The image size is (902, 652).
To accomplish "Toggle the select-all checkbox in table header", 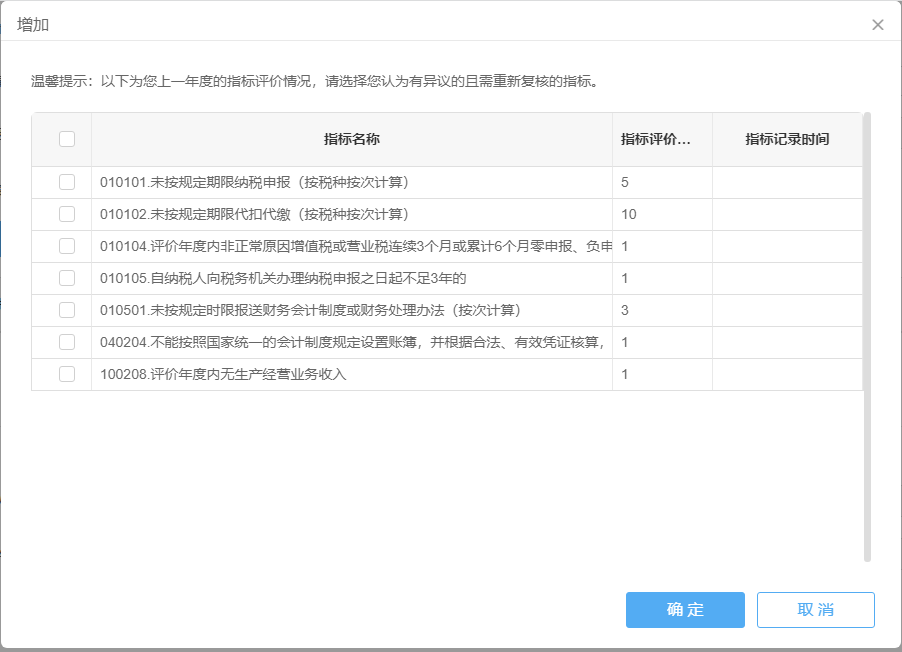I will [x=67, y=139].
